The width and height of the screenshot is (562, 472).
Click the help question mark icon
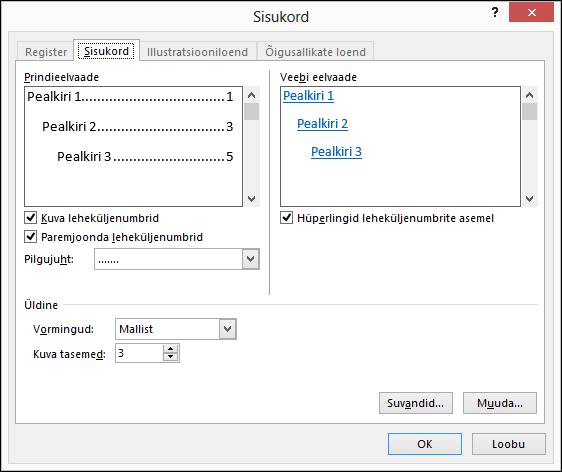point(495,13)
